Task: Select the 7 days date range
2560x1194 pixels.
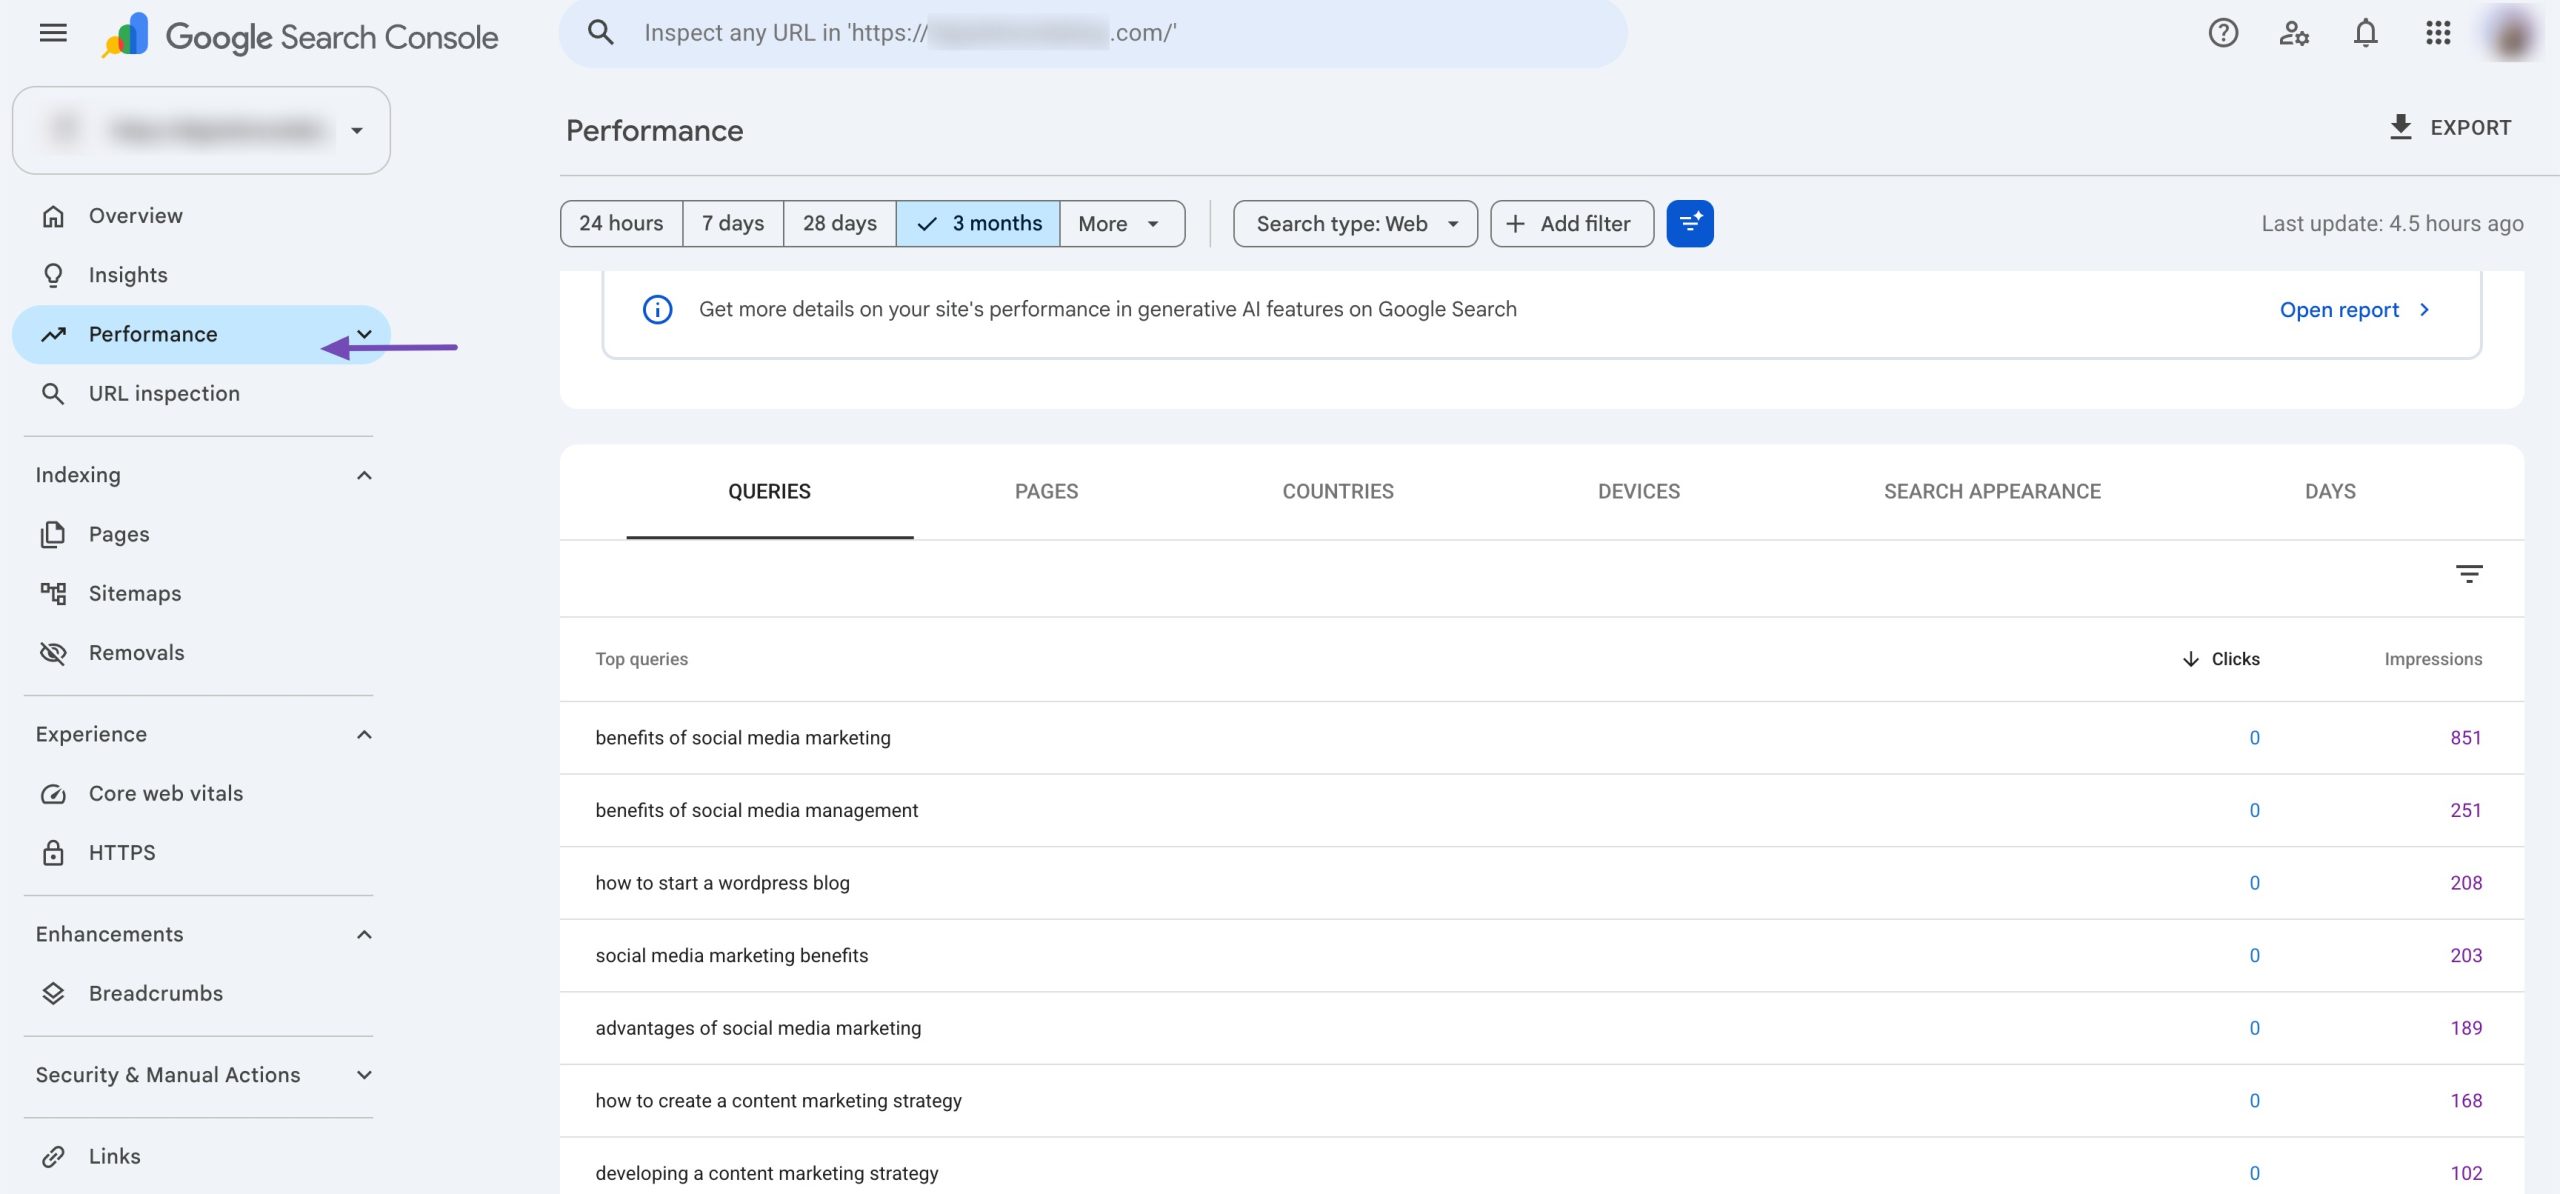Action: coord(733,224)
